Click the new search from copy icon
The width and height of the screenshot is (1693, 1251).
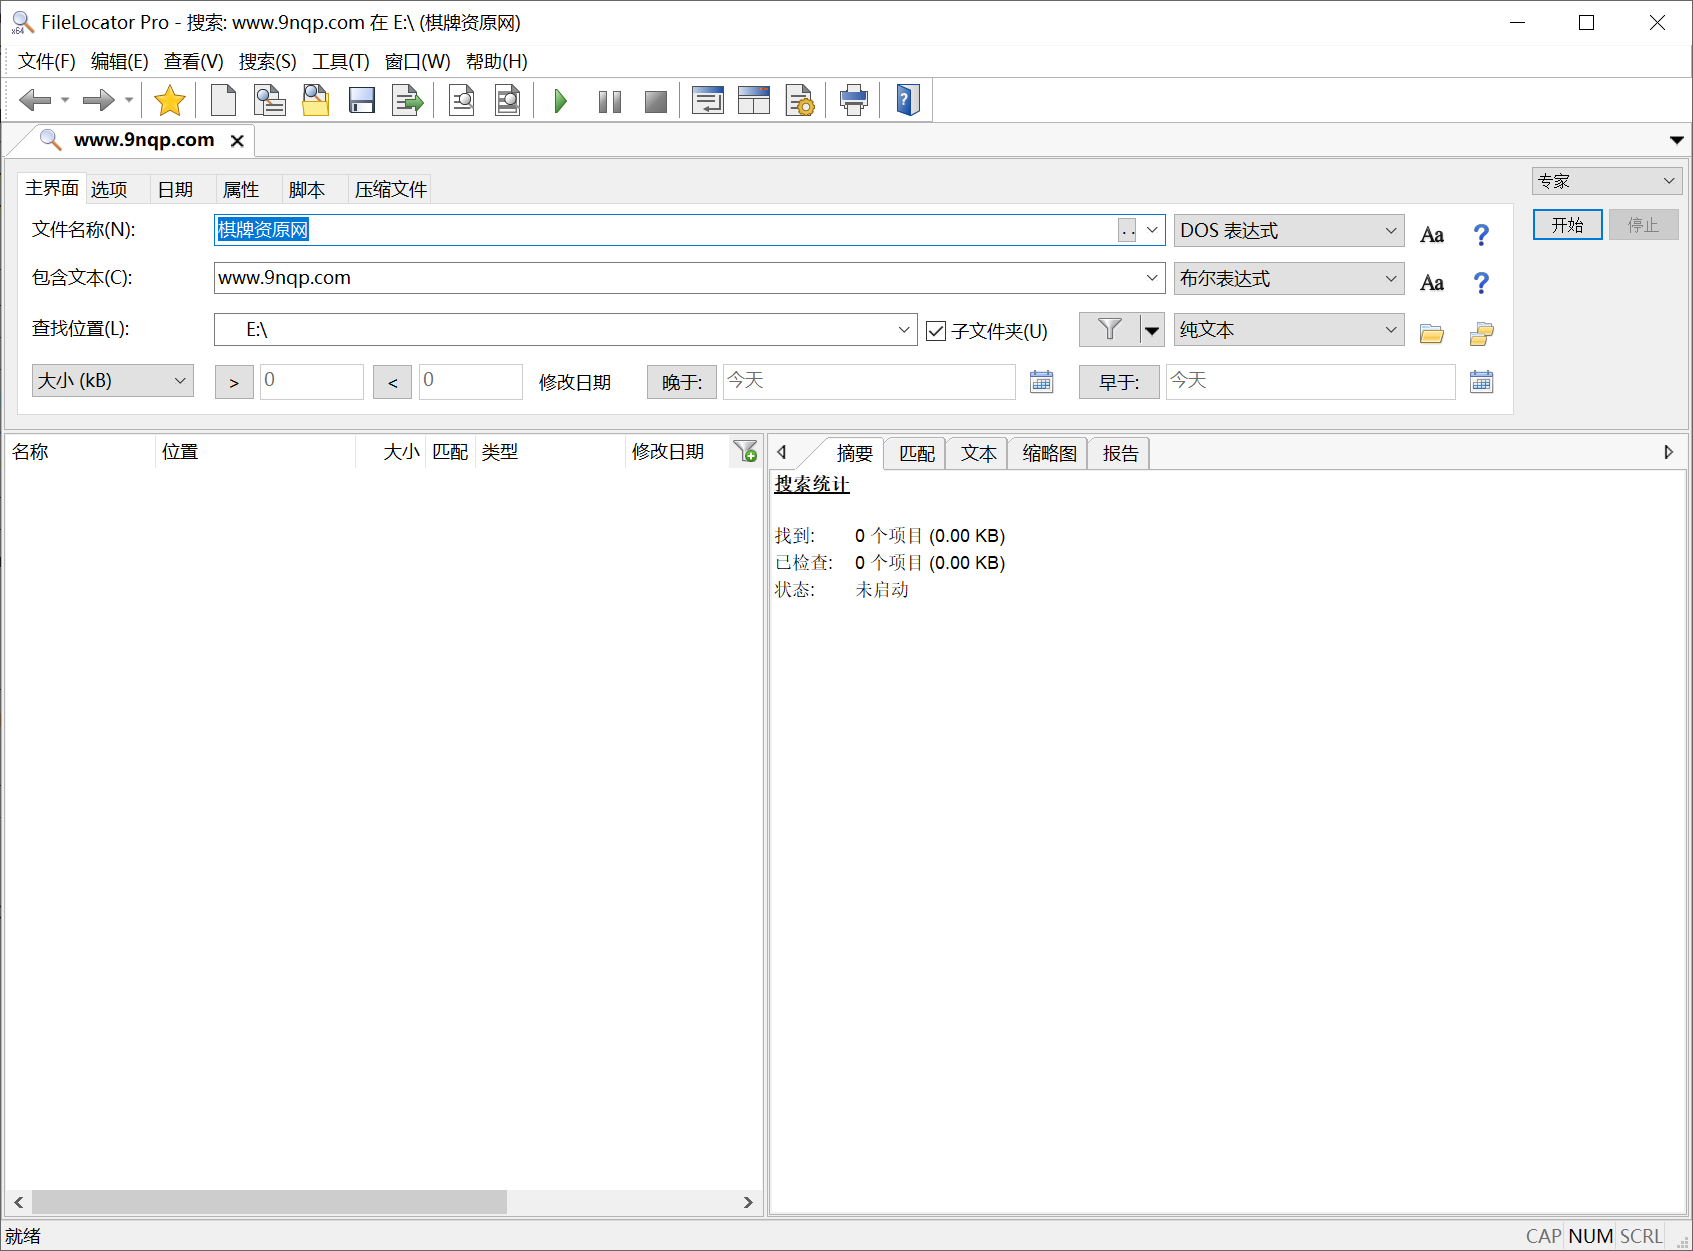pos(270,100)
